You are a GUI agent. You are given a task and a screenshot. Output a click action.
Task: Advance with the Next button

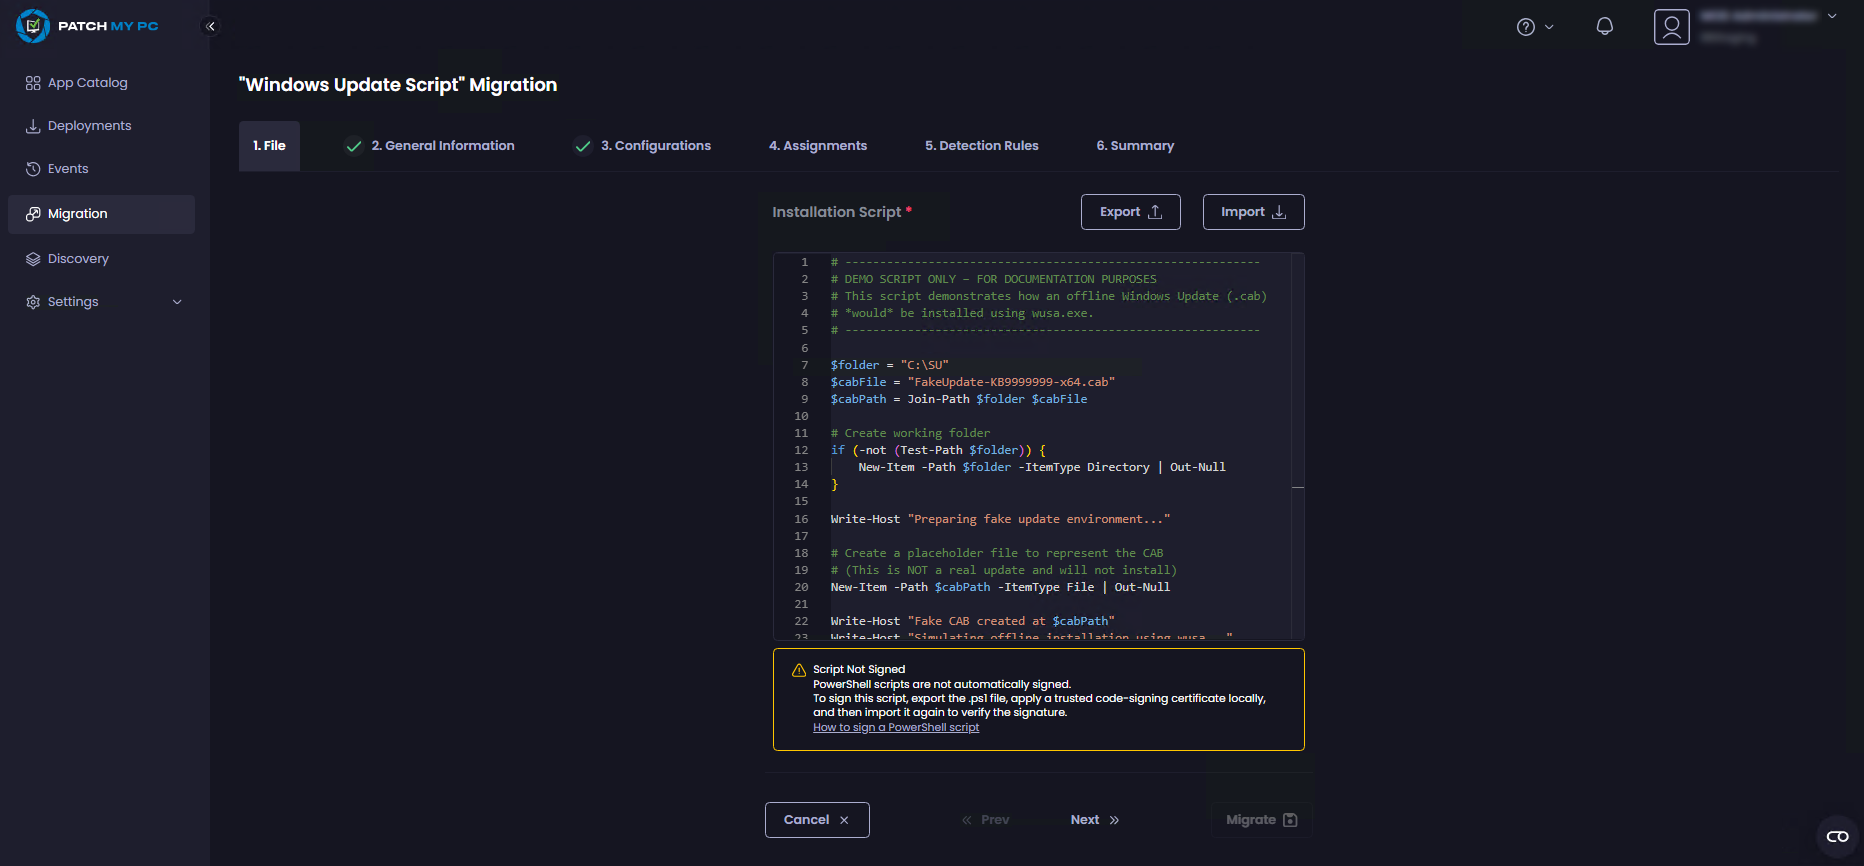[1095, 820]
